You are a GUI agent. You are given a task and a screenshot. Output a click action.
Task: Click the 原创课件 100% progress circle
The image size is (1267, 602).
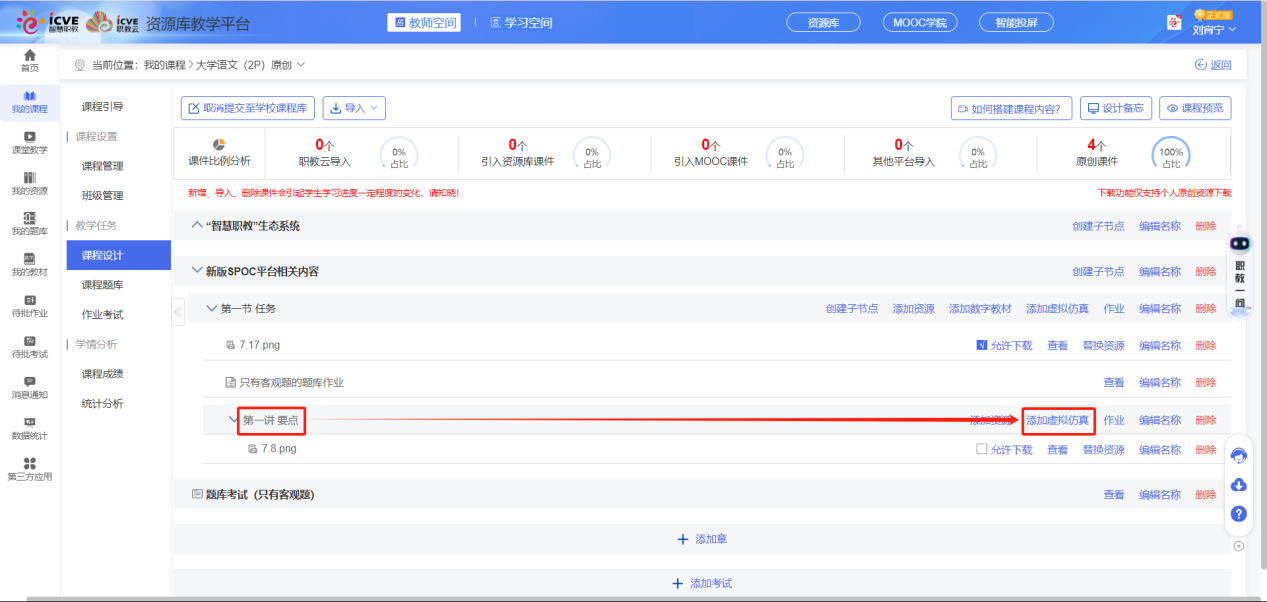click(1171, 154)
